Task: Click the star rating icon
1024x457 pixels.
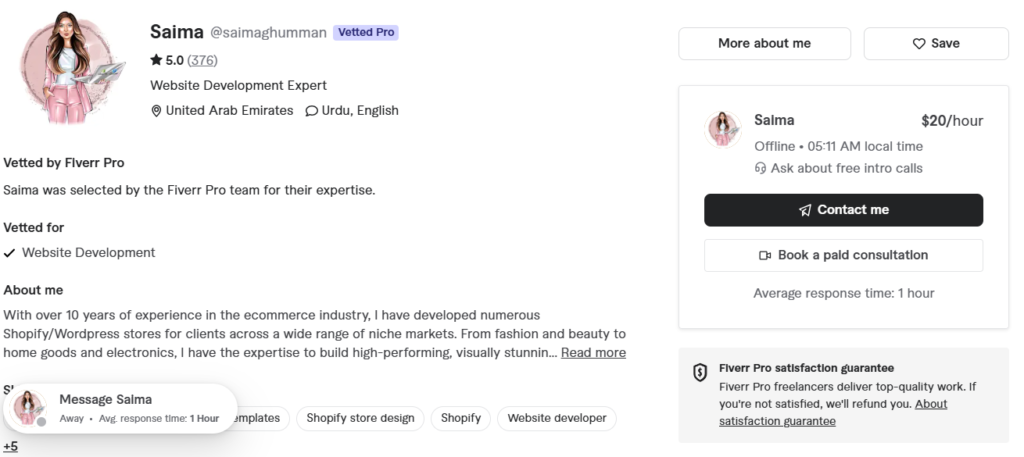Action: click(156, 60)
